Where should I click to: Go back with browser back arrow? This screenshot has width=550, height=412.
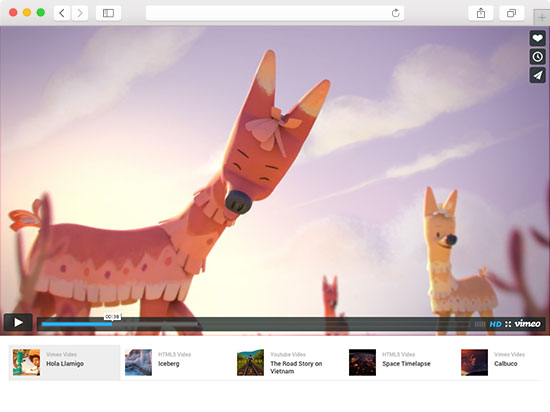point(62,13)
